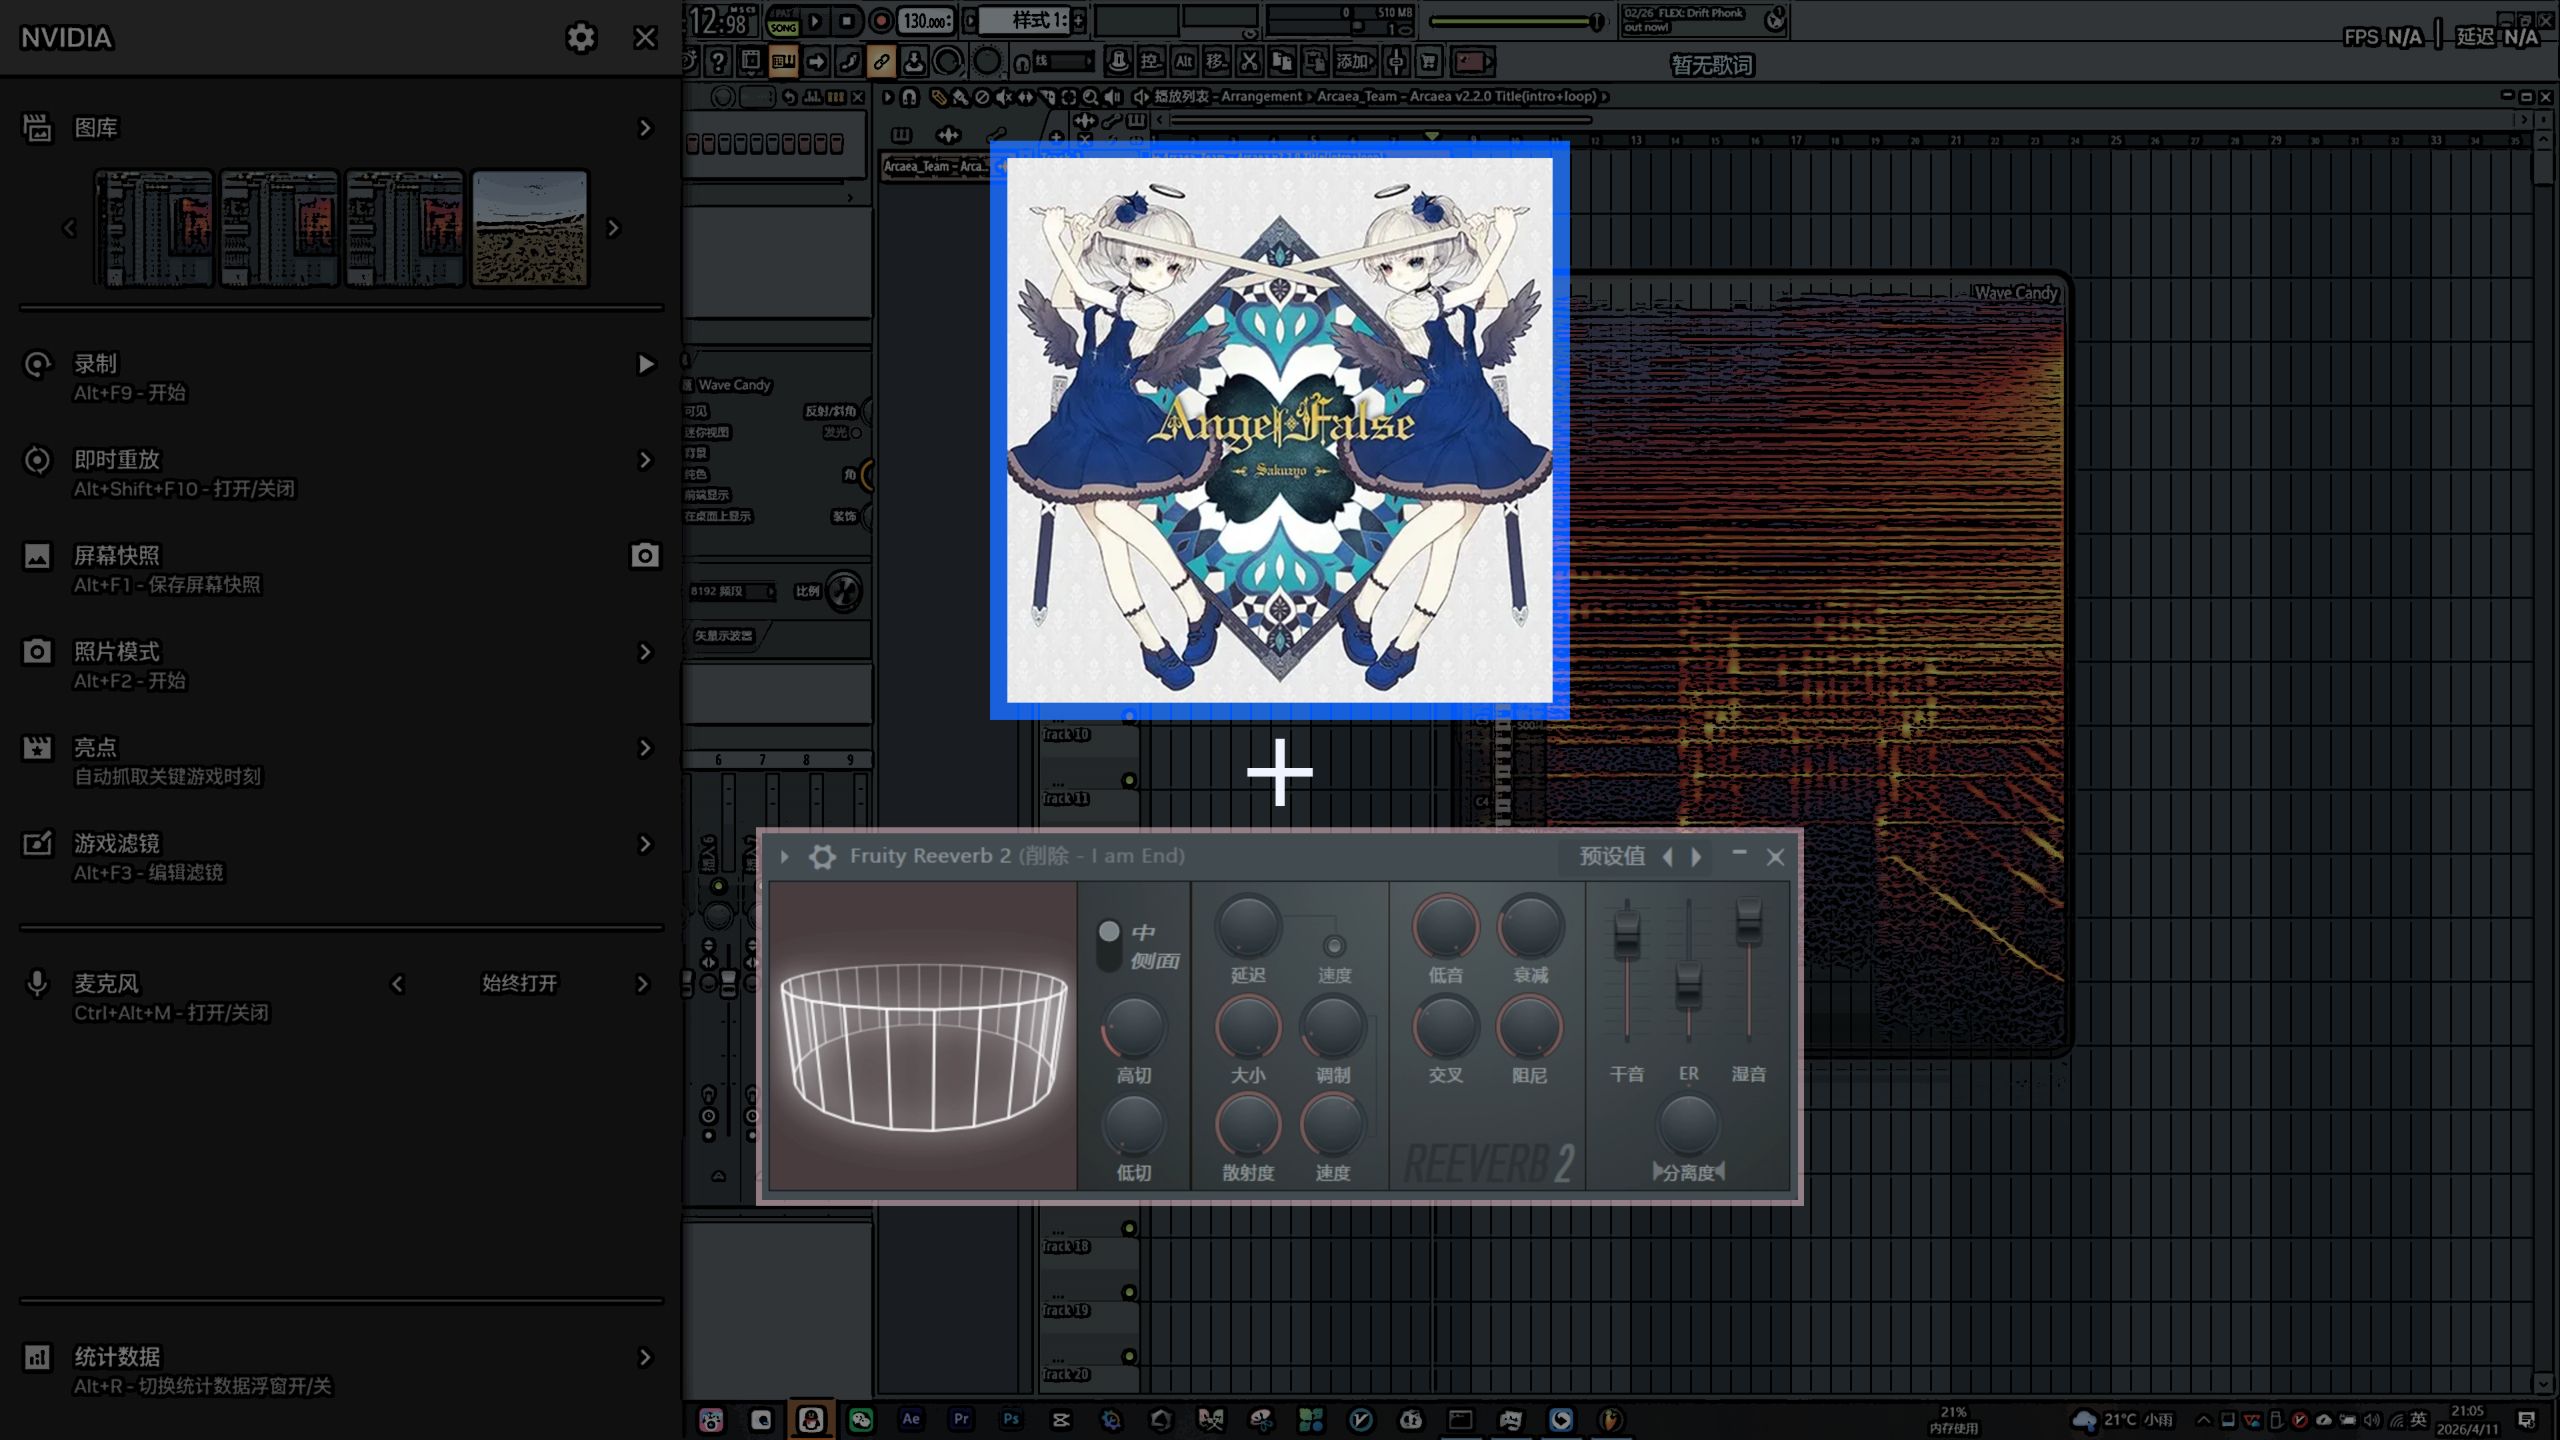Open After Effects from the taskbar

point(911,1419)
